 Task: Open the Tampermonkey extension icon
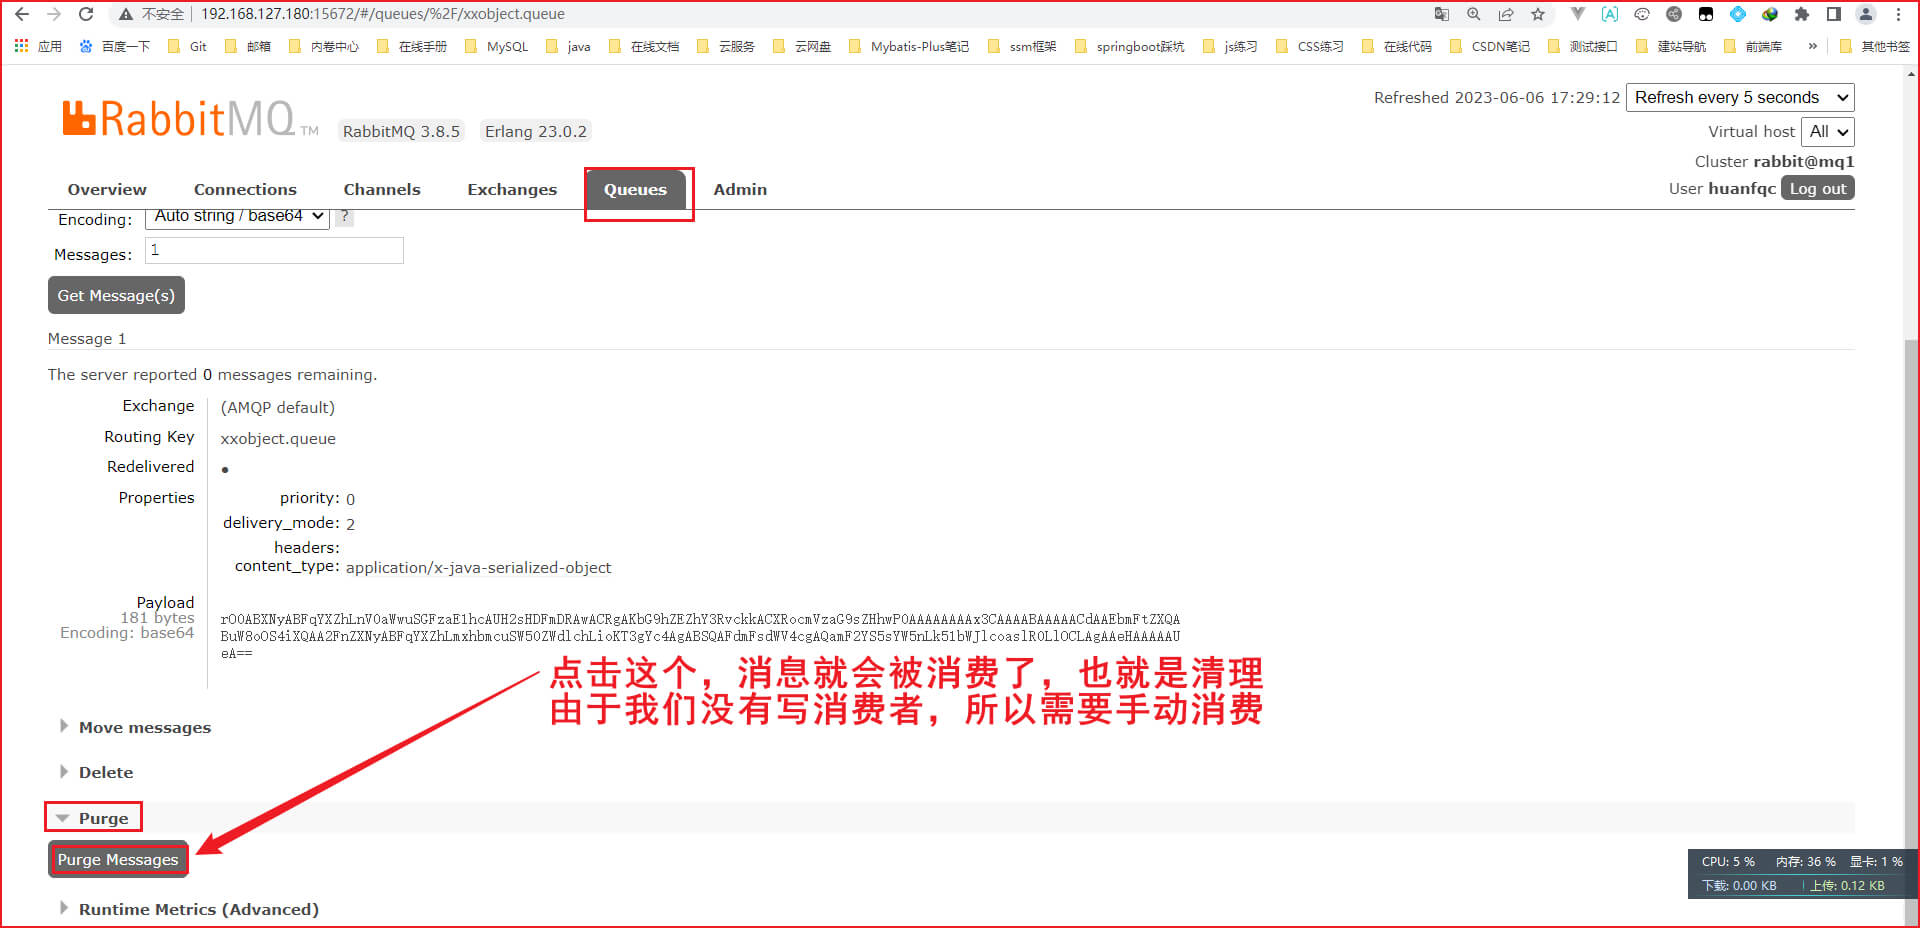1706,14
